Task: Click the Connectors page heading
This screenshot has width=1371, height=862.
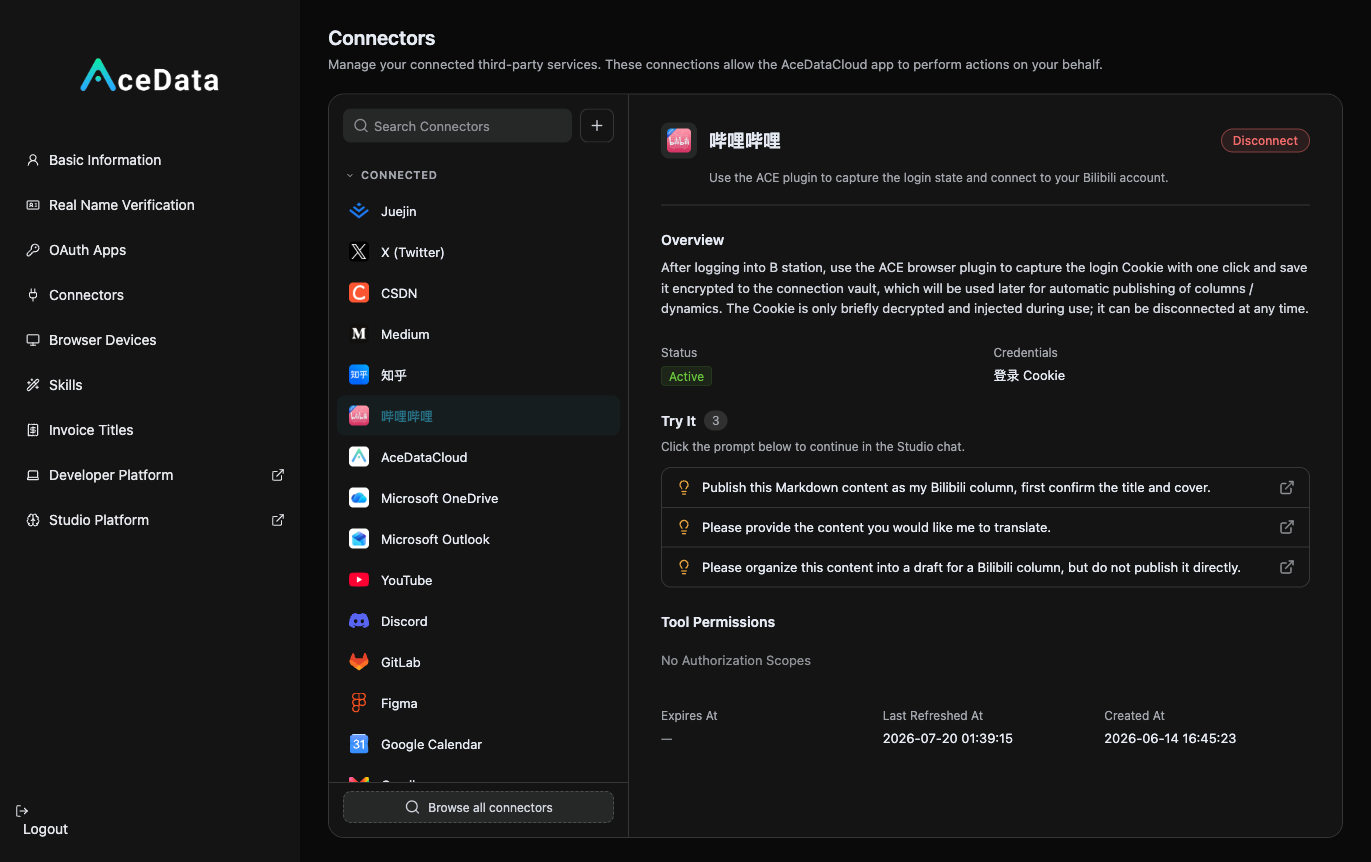Action: 382,38
